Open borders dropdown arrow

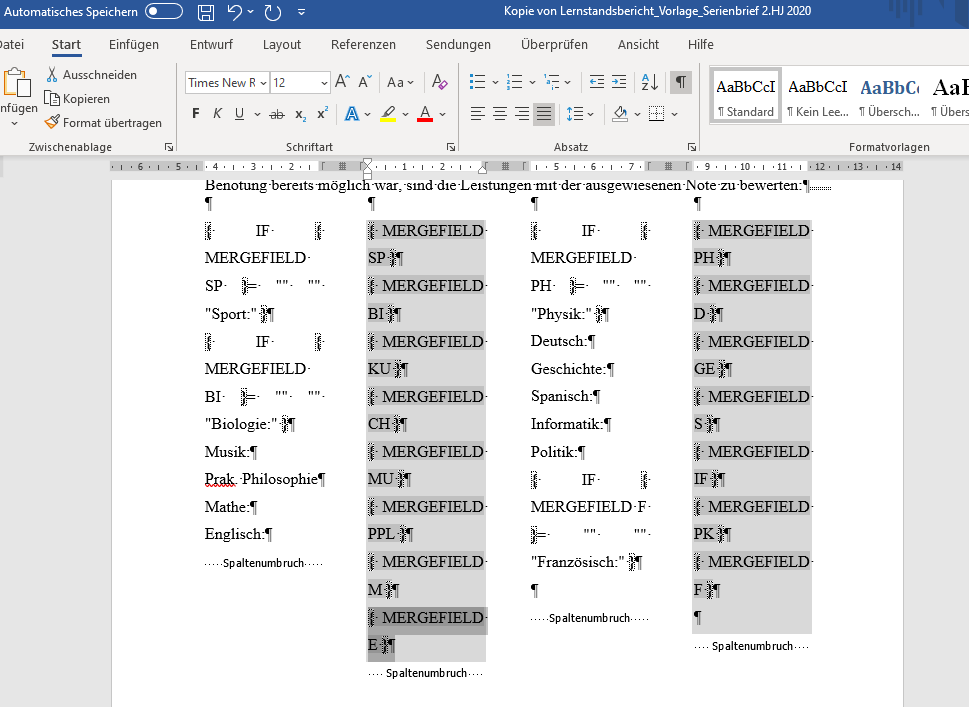click(x=674, y=114)
